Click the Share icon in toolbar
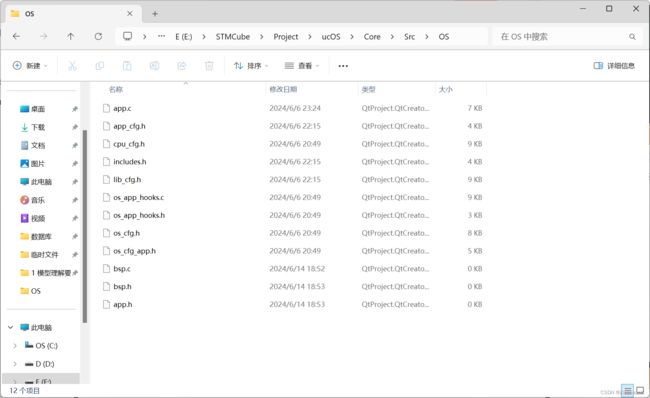650x398 pixels. pyautogui.click(x=182, y=66)
